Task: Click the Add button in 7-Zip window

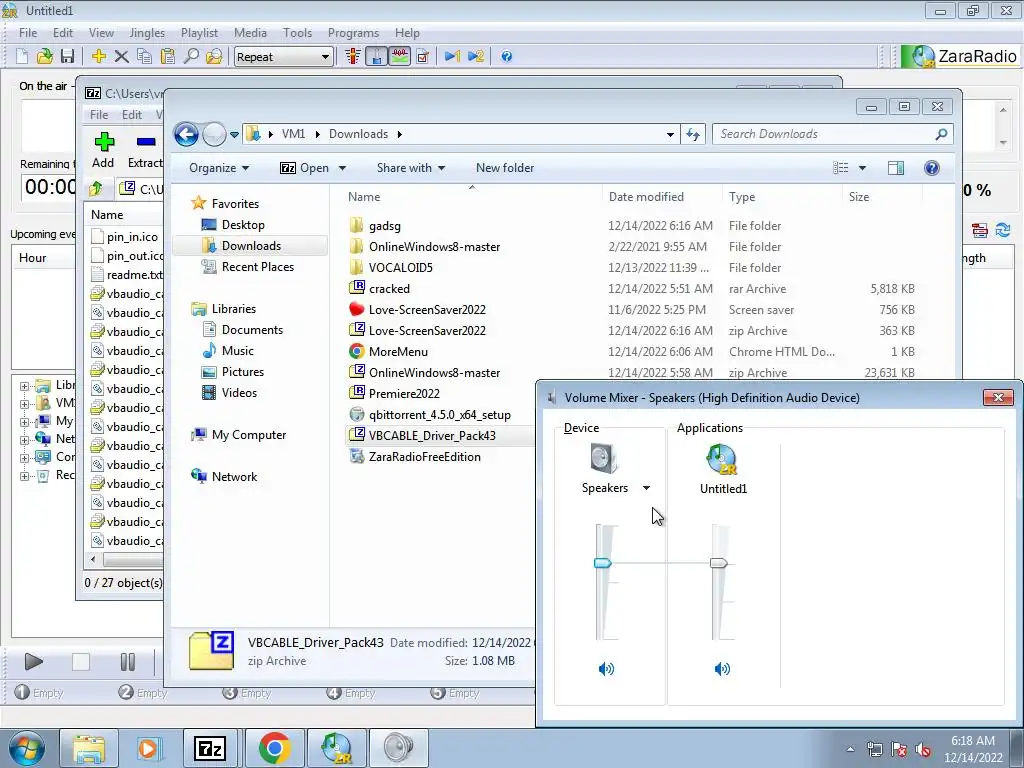Action: pyautogui.click(x=103, y=150)
